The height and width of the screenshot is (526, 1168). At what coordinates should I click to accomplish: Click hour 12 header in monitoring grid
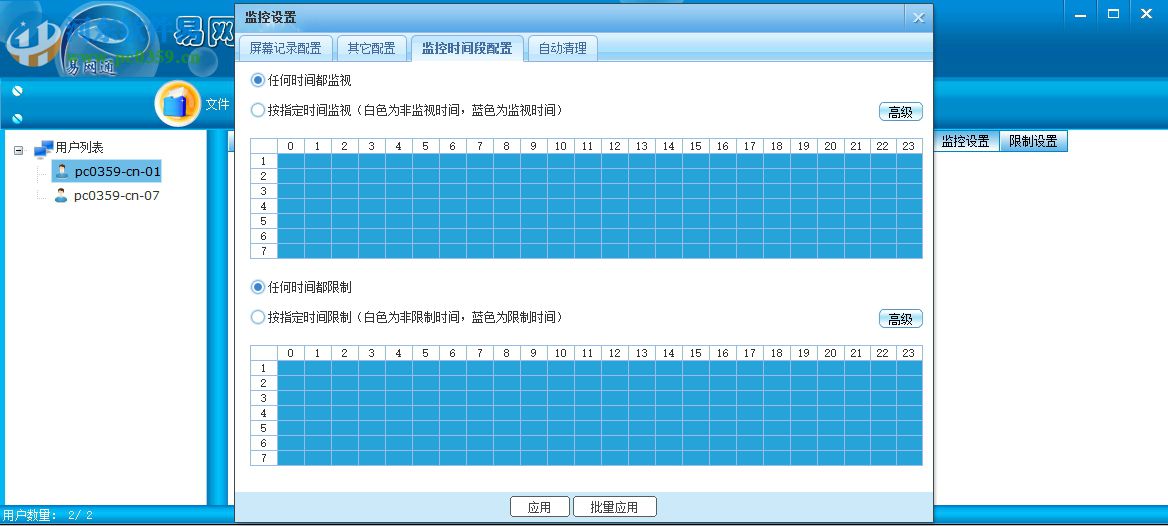pos(615,146)
